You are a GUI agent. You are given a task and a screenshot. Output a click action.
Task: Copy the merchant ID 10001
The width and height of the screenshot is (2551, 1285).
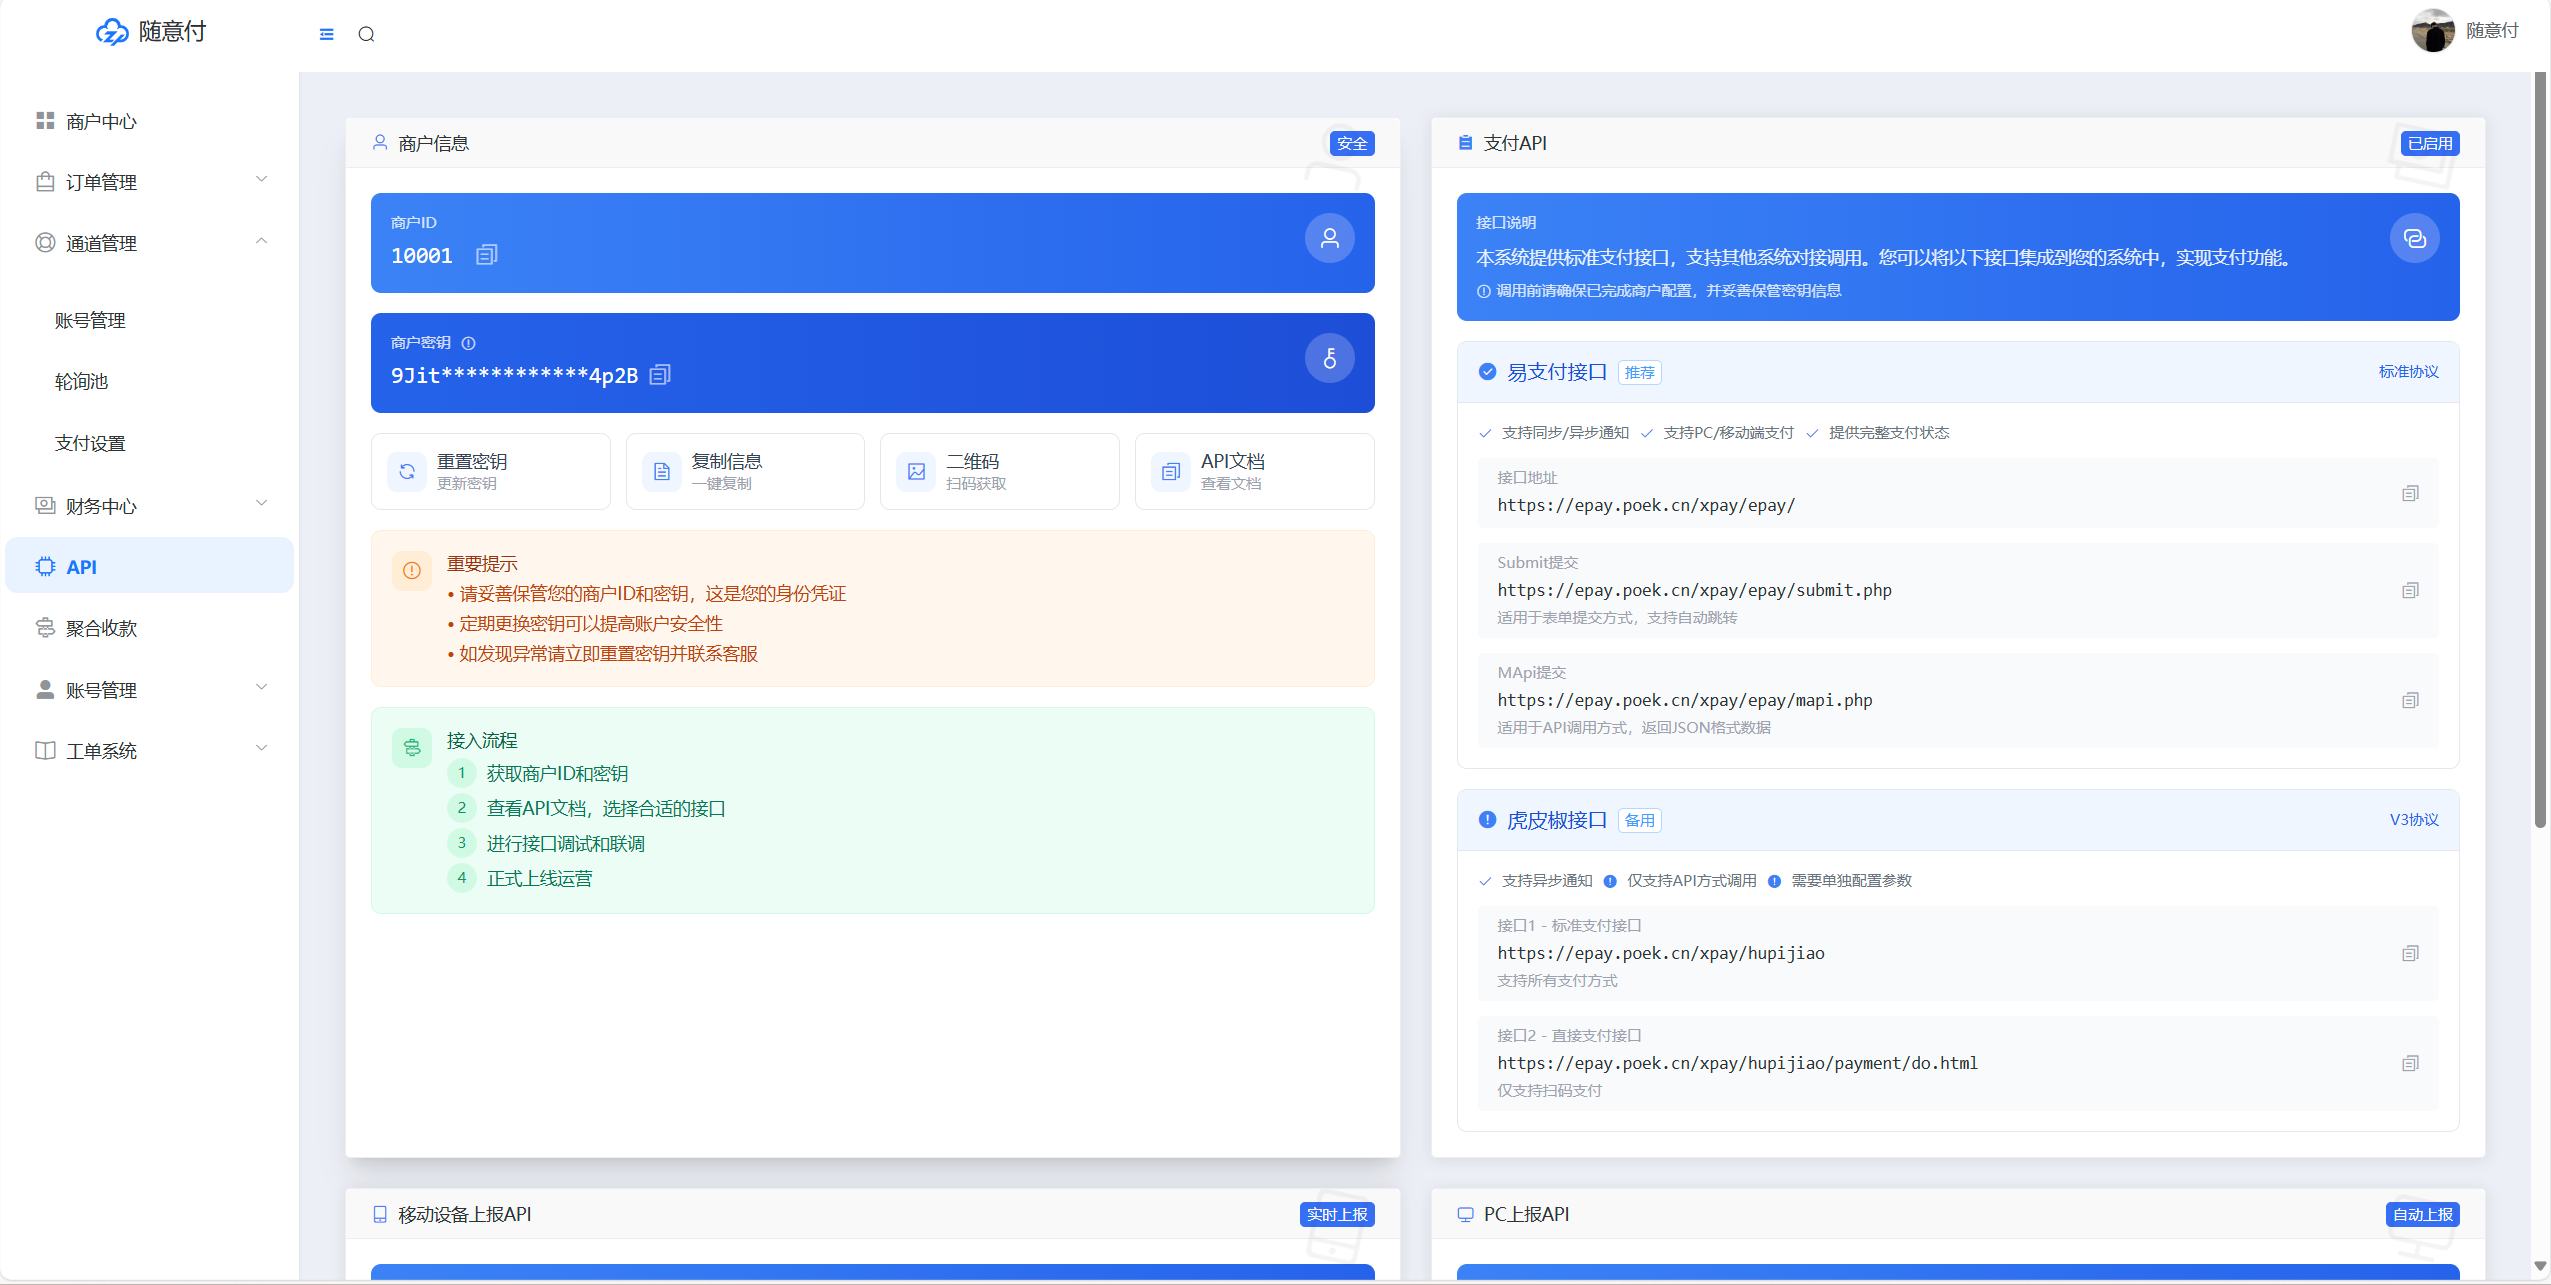486,255
